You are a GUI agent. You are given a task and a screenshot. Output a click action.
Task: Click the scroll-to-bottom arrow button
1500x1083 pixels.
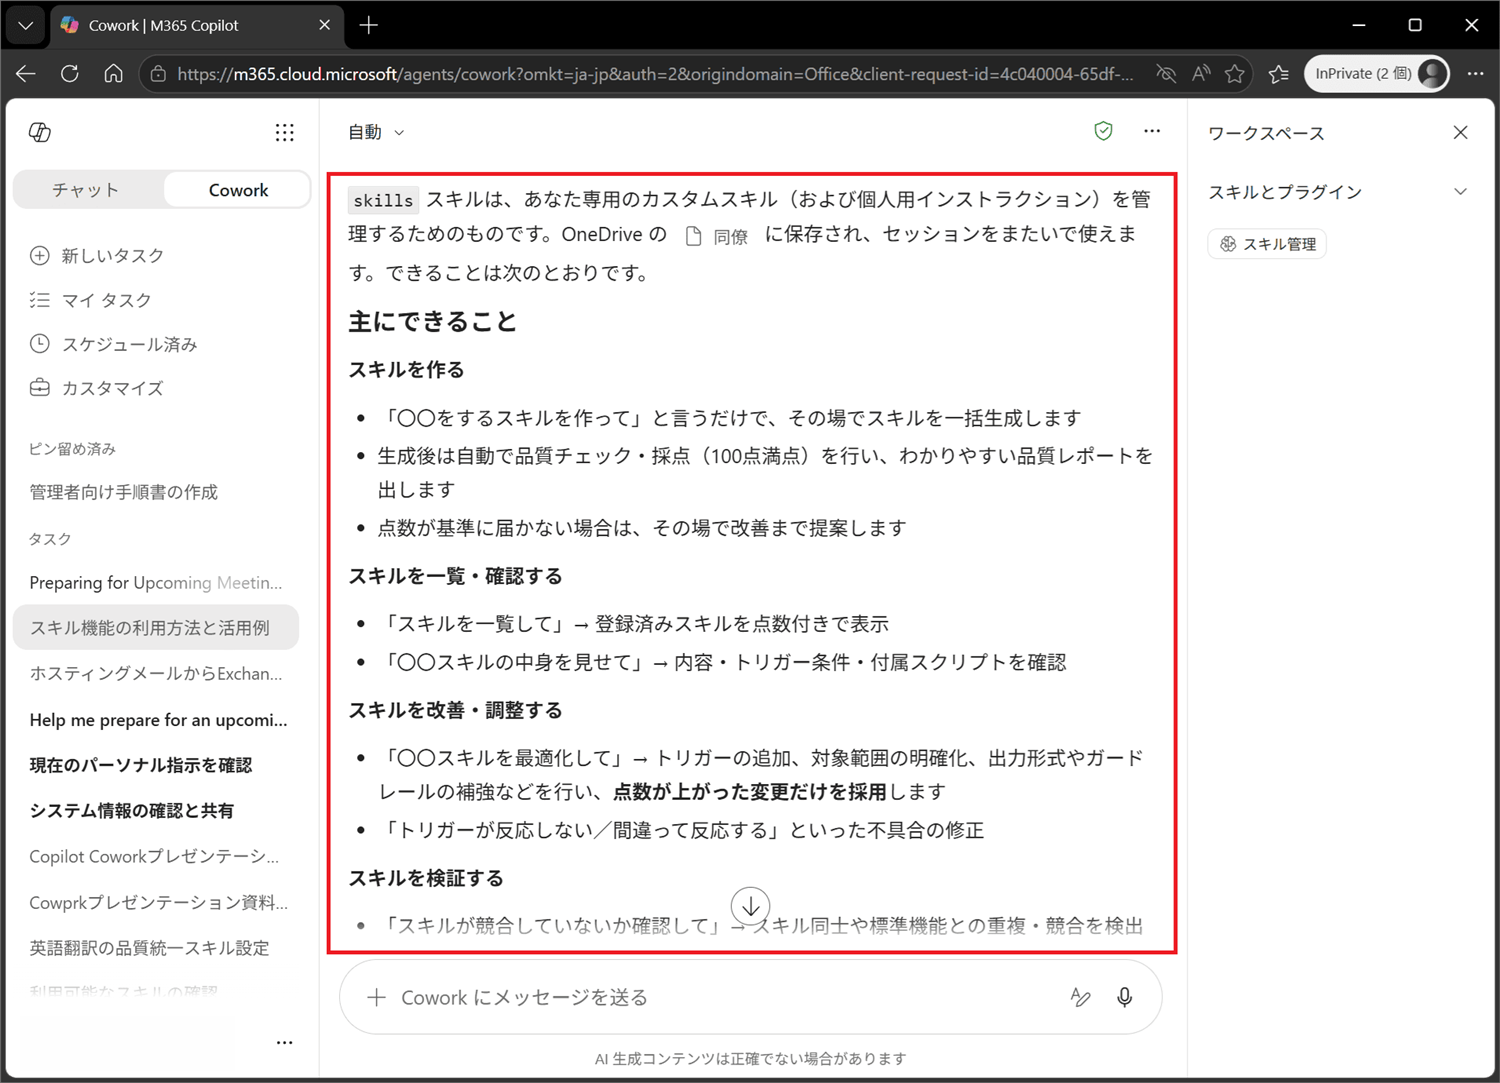click(x=750, y=906)
